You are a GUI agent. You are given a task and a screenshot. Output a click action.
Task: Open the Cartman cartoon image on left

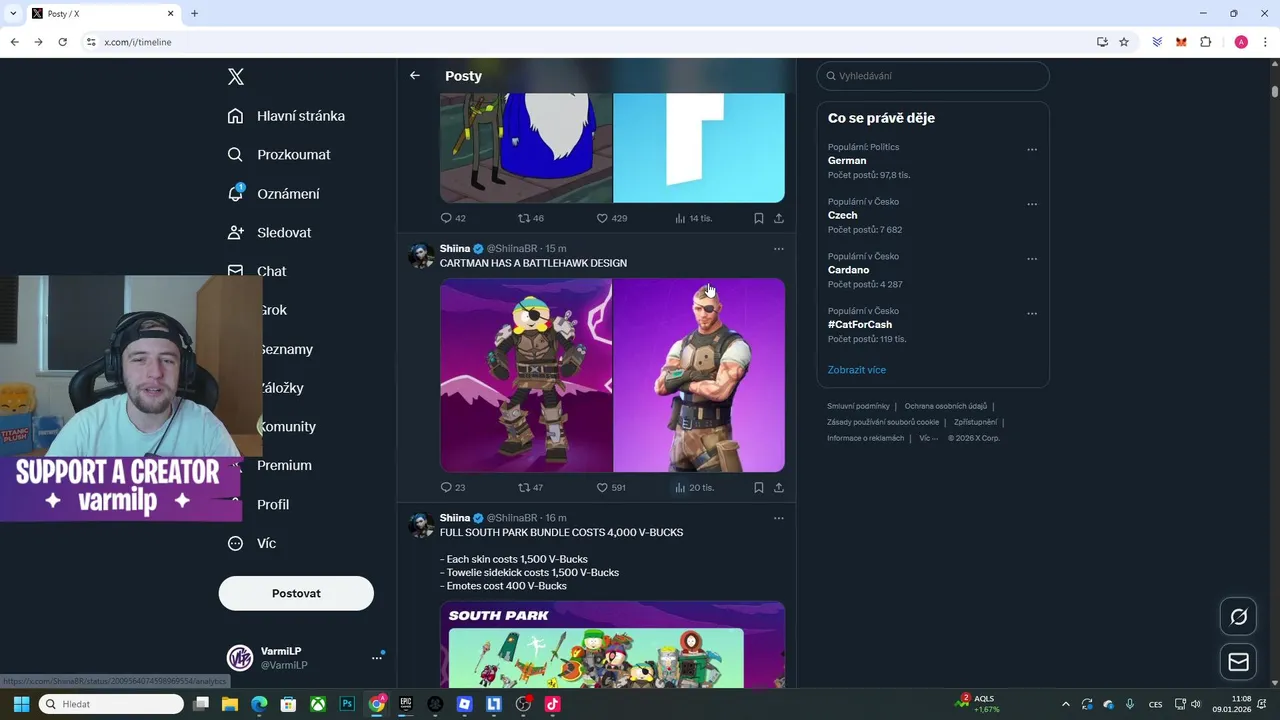click(x=526, y=375)
